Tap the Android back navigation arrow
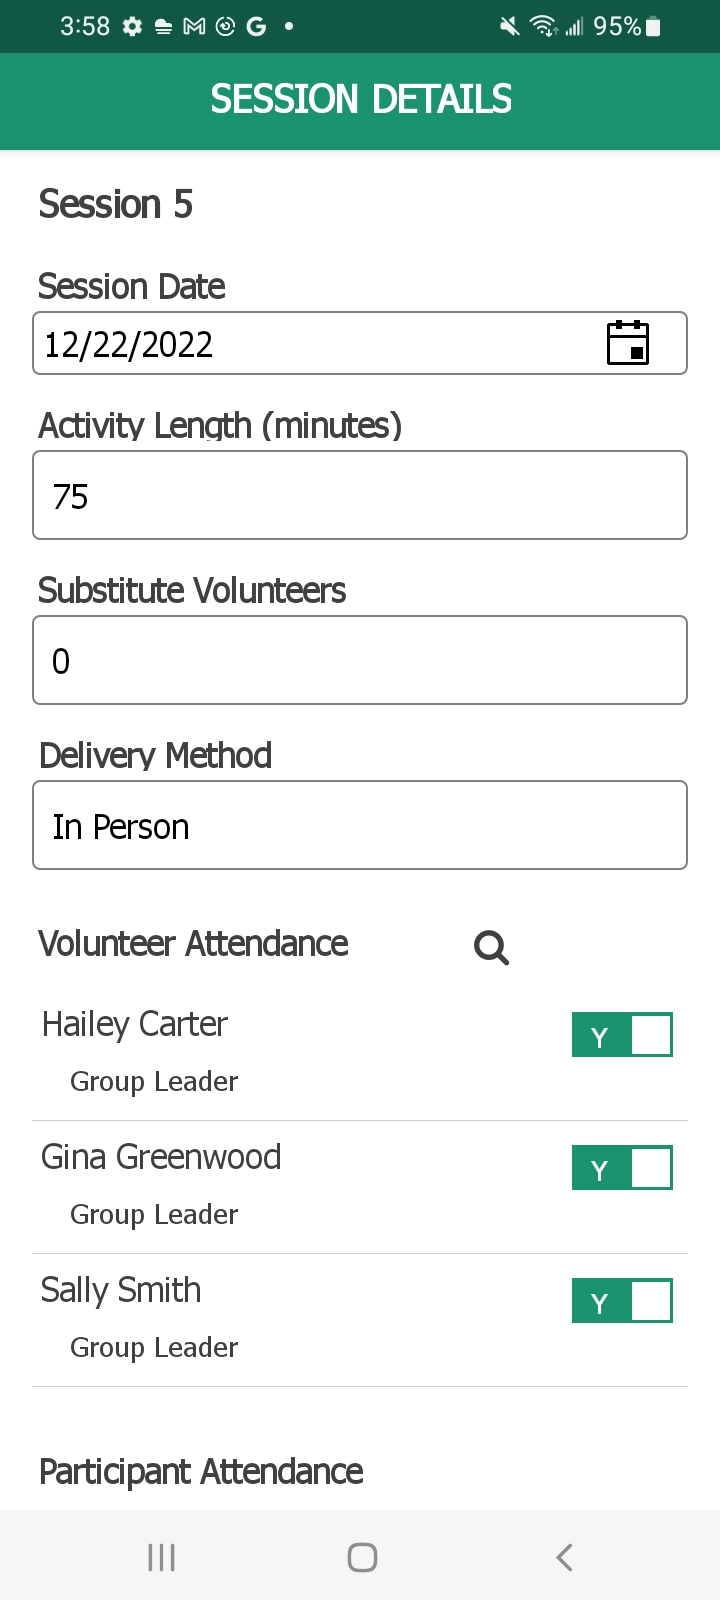Screen dimensions: 720x1600 click(x=564, y=1557)
